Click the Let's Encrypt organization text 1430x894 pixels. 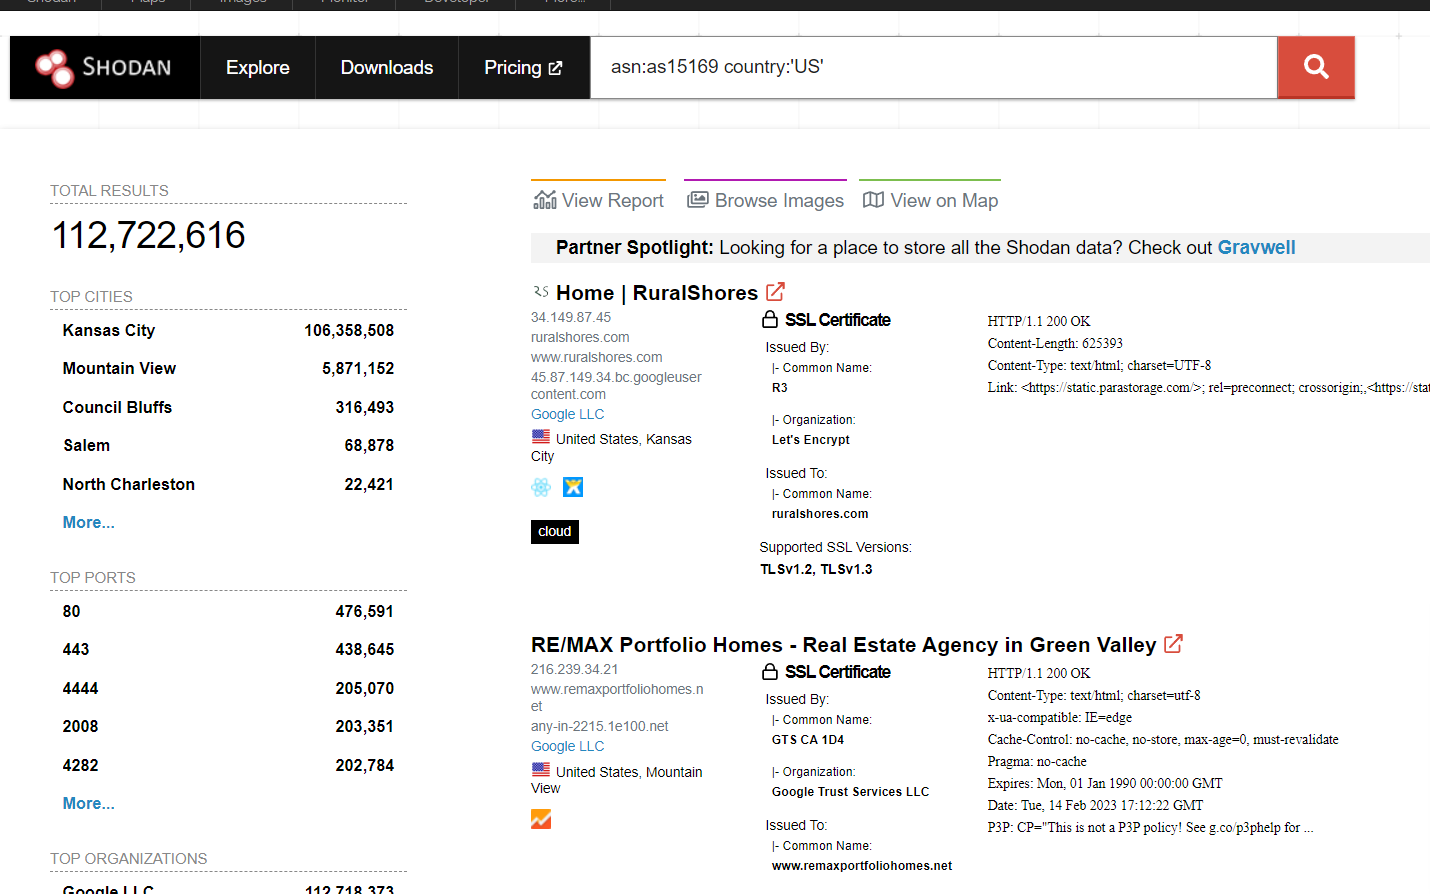[811, 440]
